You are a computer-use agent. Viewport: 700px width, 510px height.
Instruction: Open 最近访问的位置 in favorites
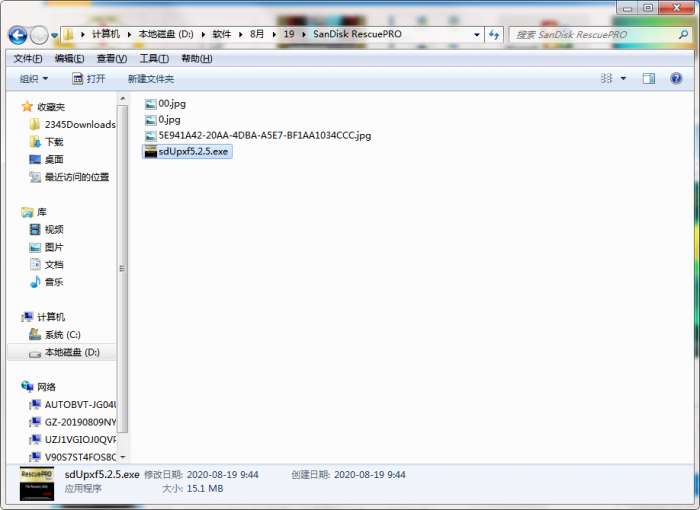point(69,177)
